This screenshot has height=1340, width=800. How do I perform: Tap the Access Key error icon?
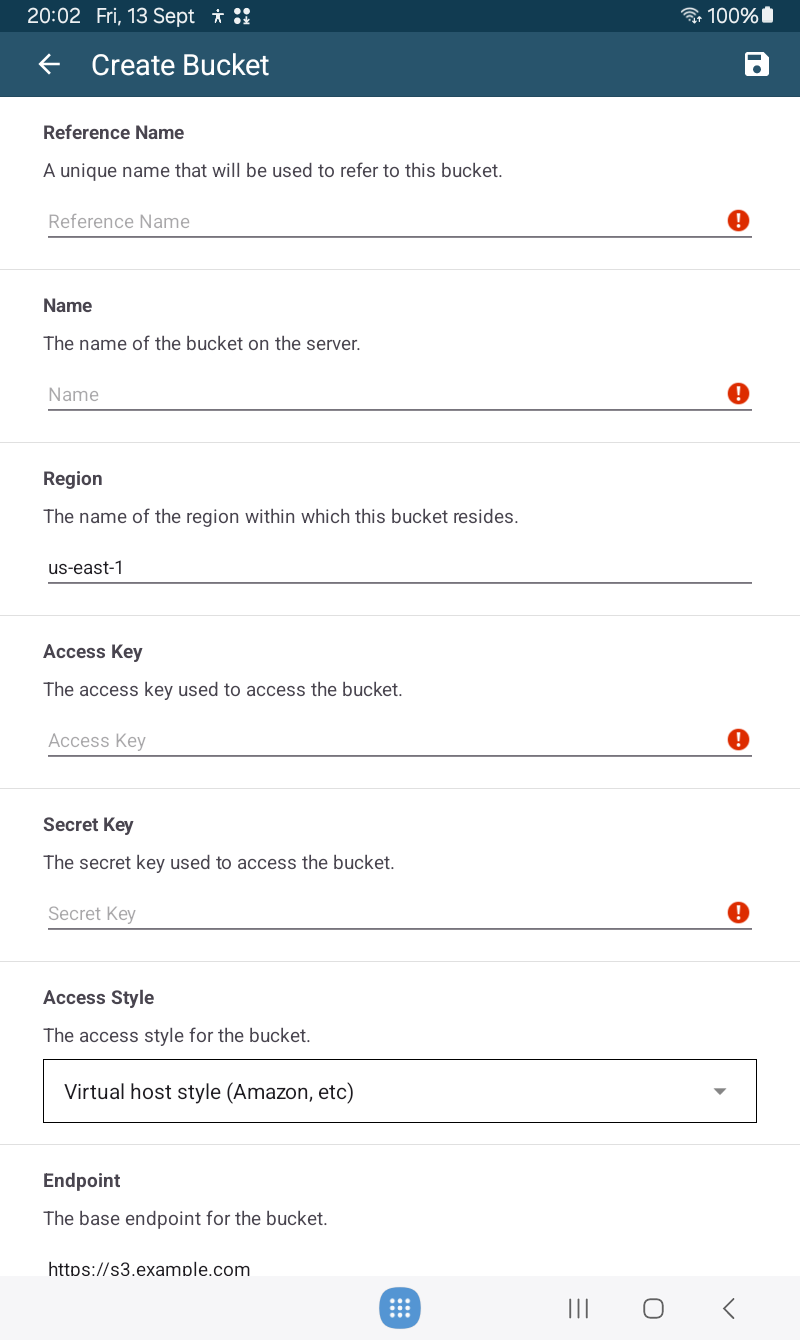738,740
